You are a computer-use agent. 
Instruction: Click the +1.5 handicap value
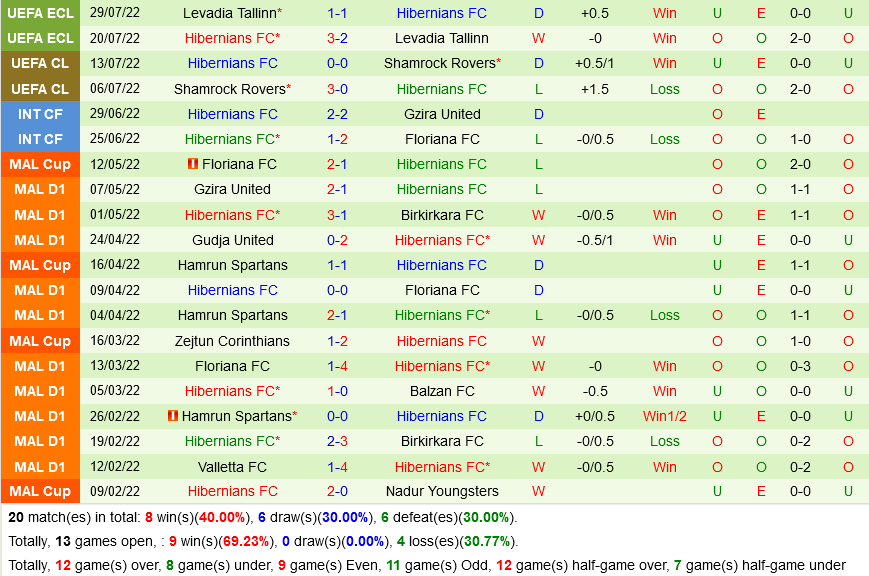tap(595, 89)
